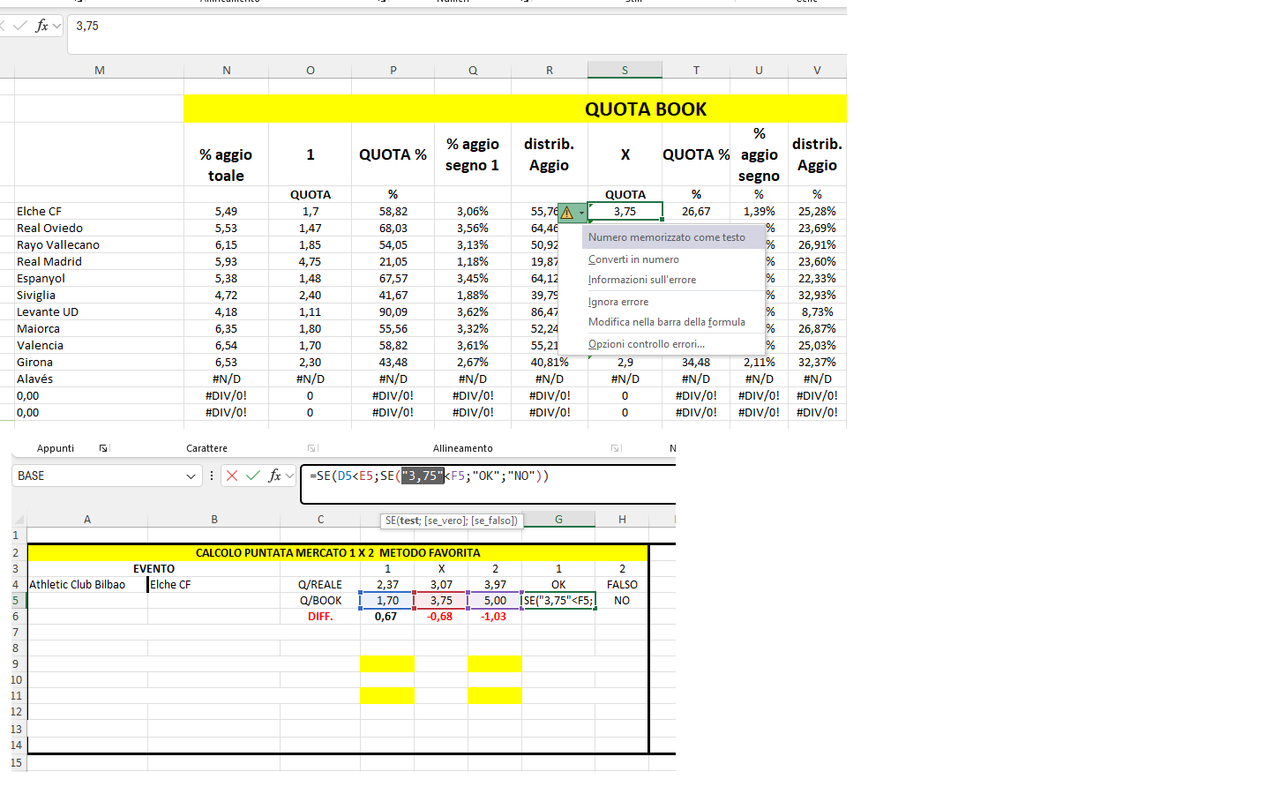Image resolution: width=1280 pixels, height=787 pixels.
Task: Click the red -1,03 difference cell
Action: 495,617
